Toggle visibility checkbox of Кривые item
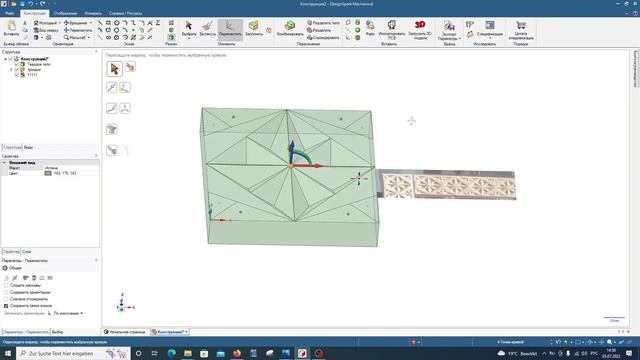640x360 pixels. point(17,69)
